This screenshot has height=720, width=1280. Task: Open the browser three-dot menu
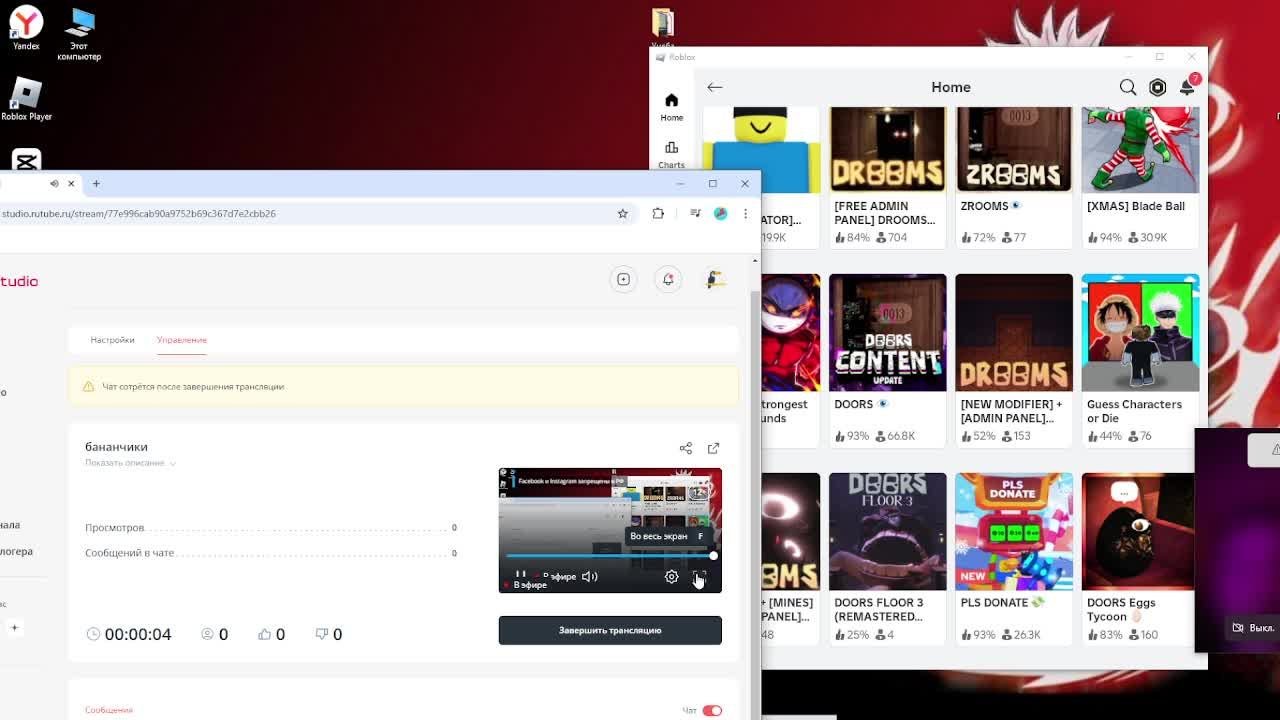point(745,213)
